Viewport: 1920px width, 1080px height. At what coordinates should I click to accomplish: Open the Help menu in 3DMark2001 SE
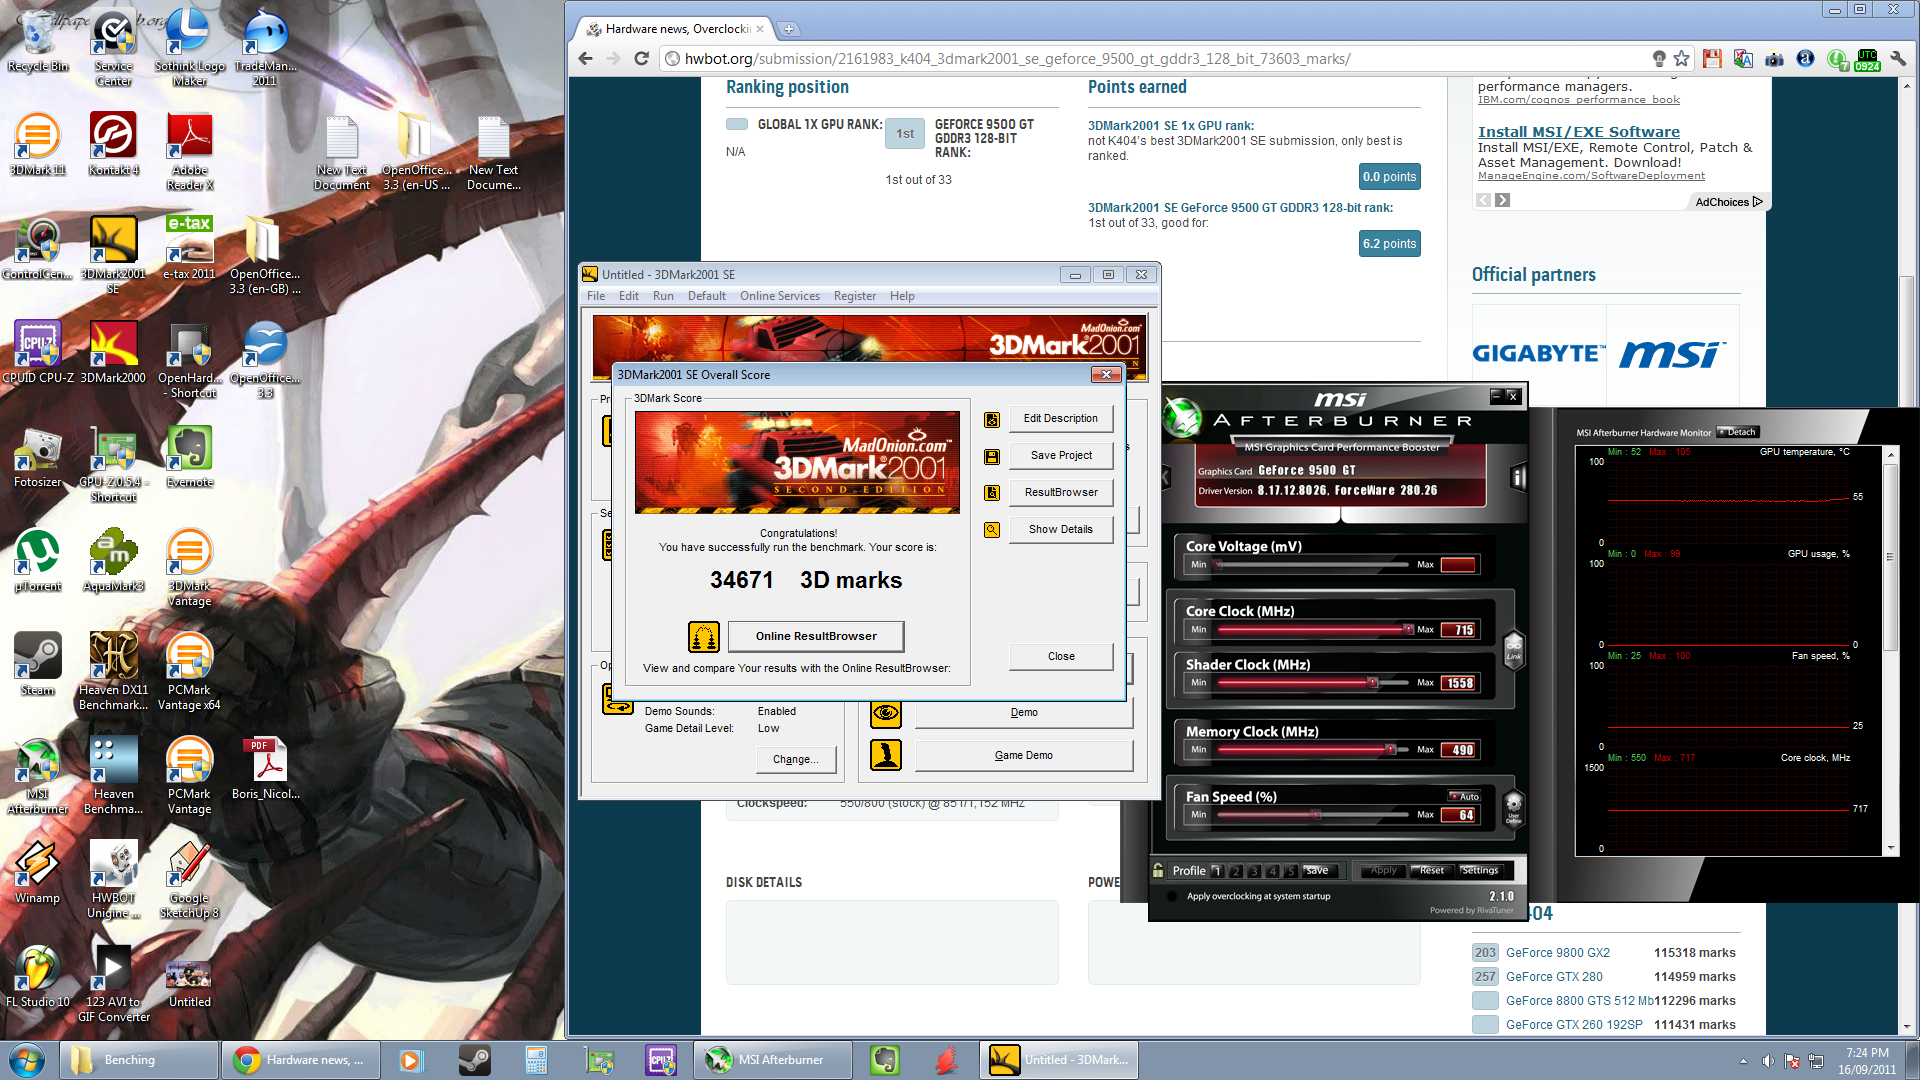[902, 296]
